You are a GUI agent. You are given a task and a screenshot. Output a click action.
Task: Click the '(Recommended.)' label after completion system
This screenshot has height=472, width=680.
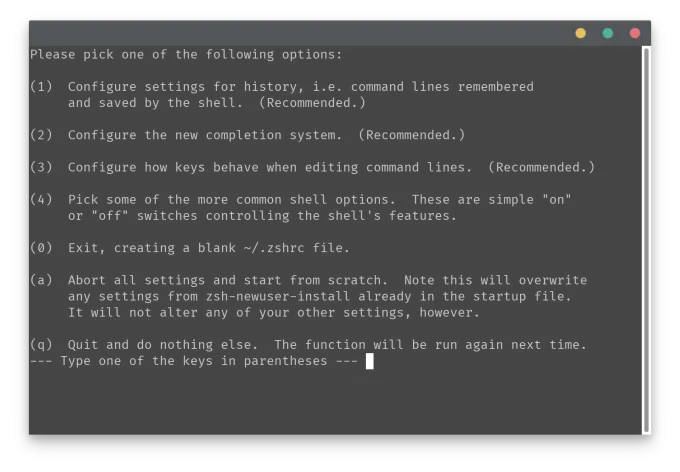tap(412, 135)
